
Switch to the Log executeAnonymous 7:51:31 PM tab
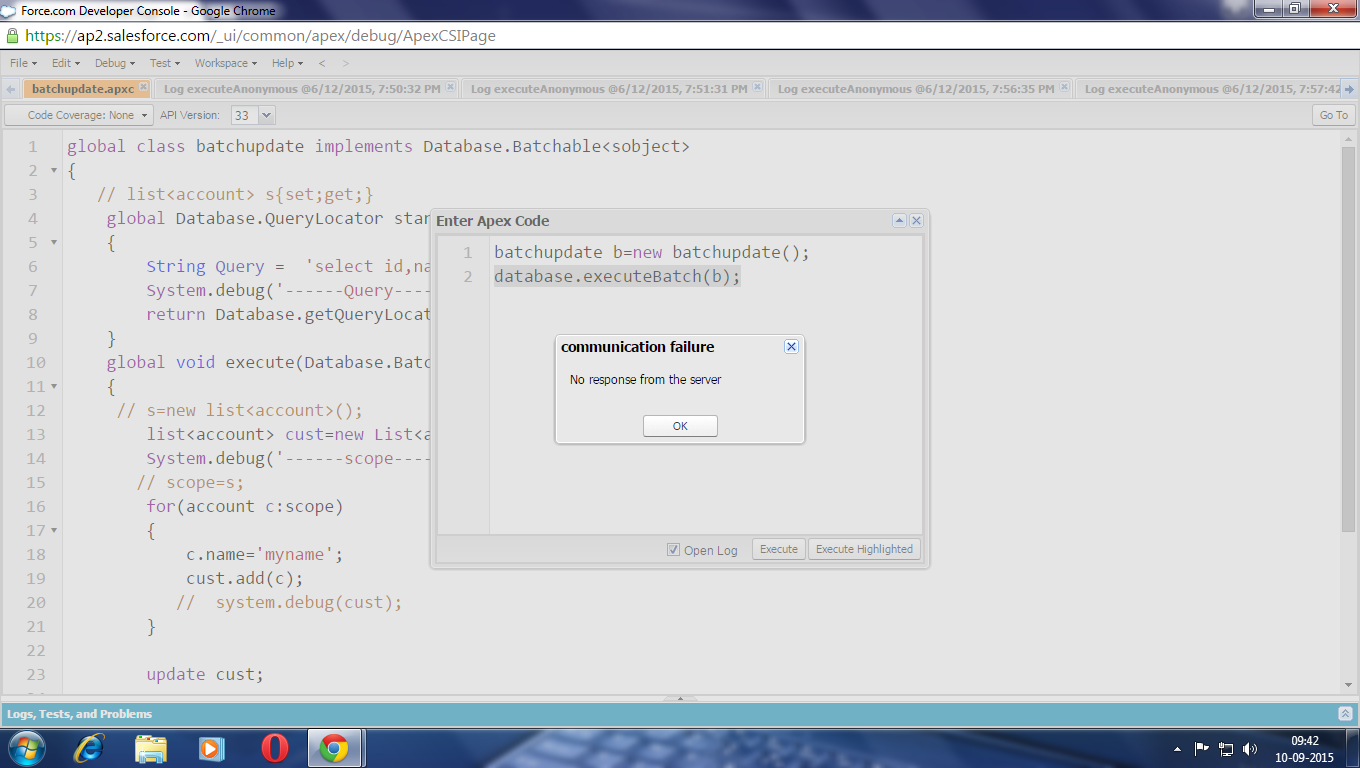(608, 89)
